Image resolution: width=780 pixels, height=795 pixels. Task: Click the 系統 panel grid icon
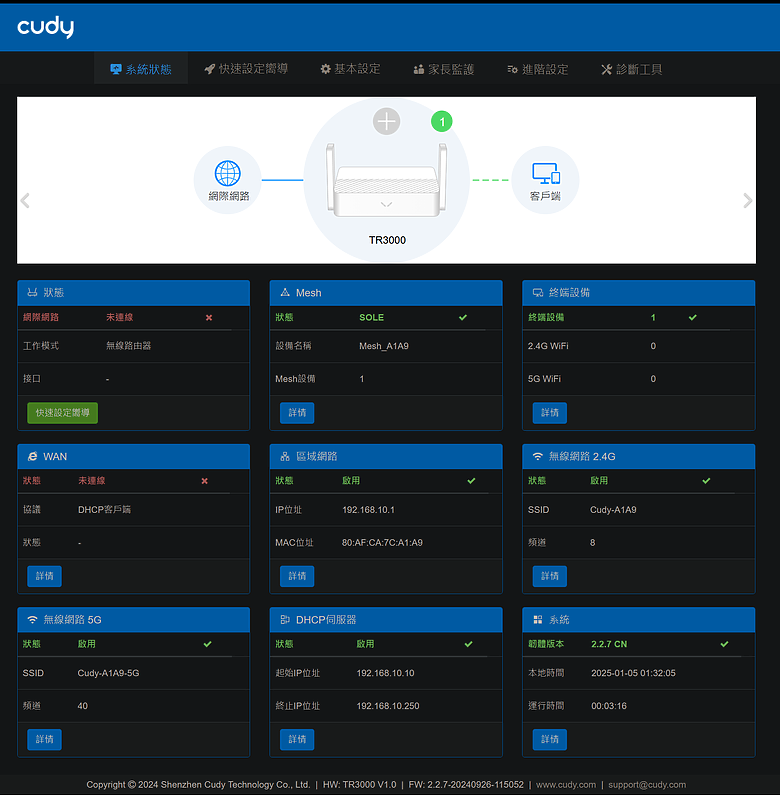tap(538, 620)
